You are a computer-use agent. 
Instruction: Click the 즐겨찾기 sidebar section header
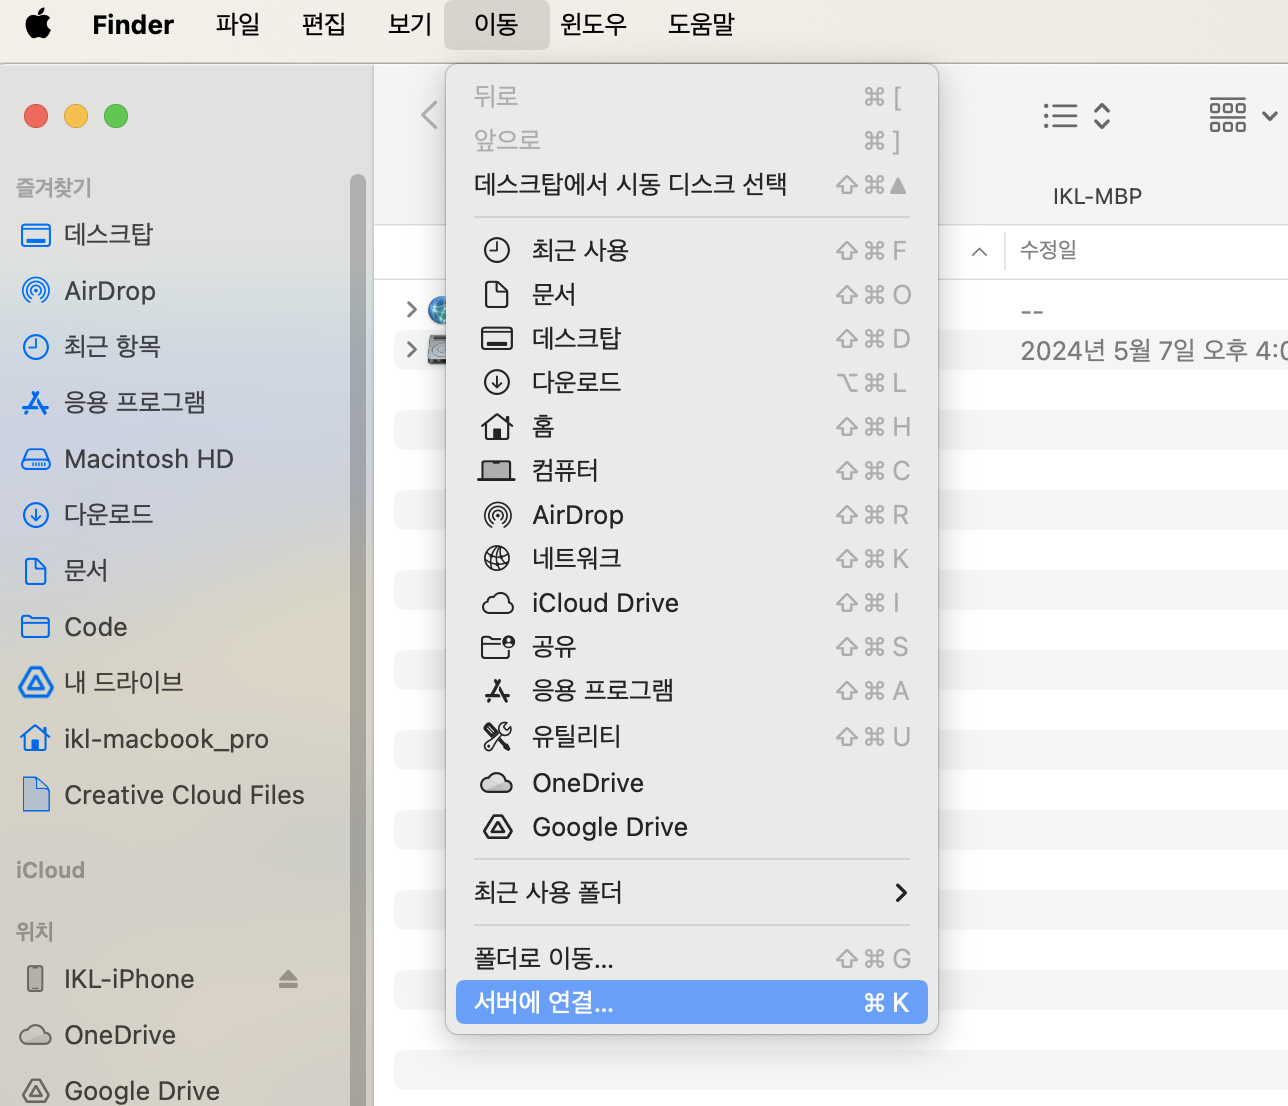pyautogui.click(x=54, y=187)
